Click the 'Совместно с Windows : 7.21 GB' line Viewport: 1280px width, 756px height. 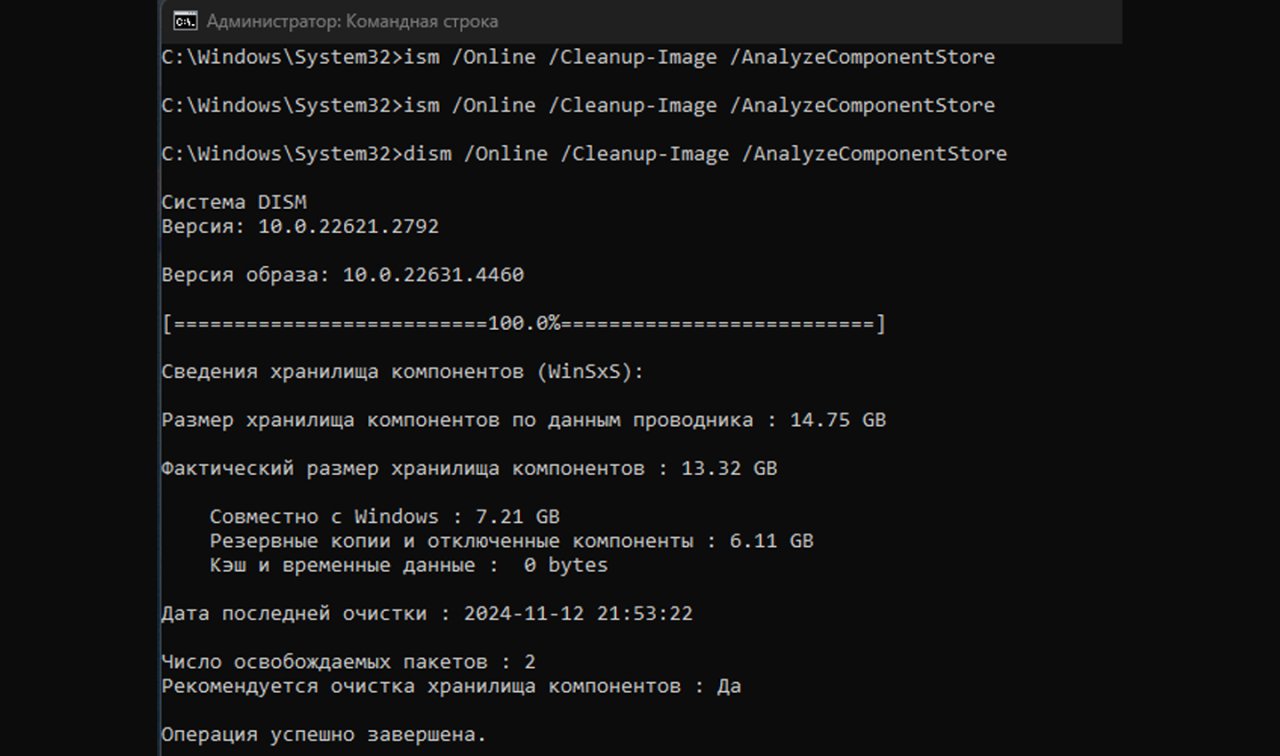click(384, 517)
